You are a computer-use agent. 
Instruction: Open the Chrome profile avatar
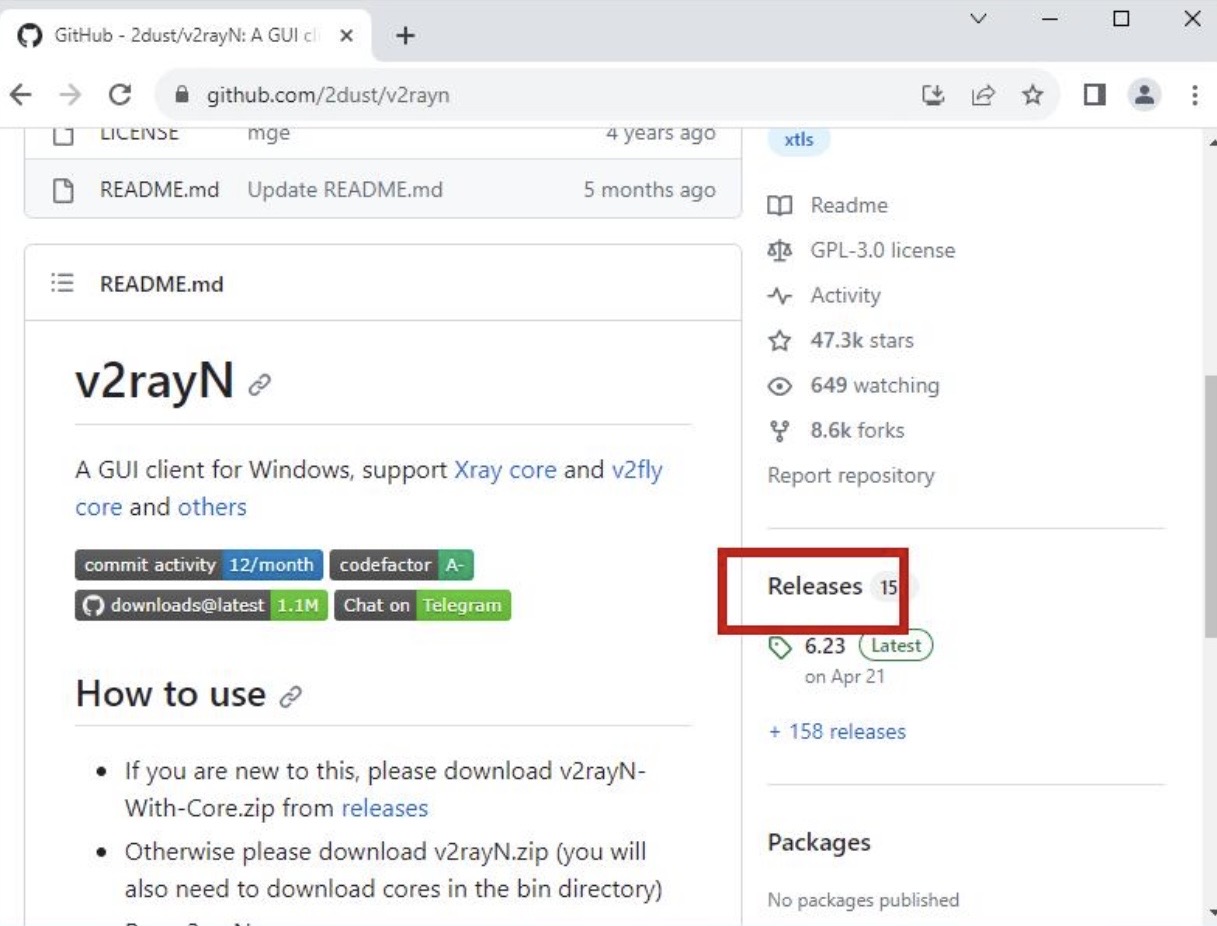1144,95
